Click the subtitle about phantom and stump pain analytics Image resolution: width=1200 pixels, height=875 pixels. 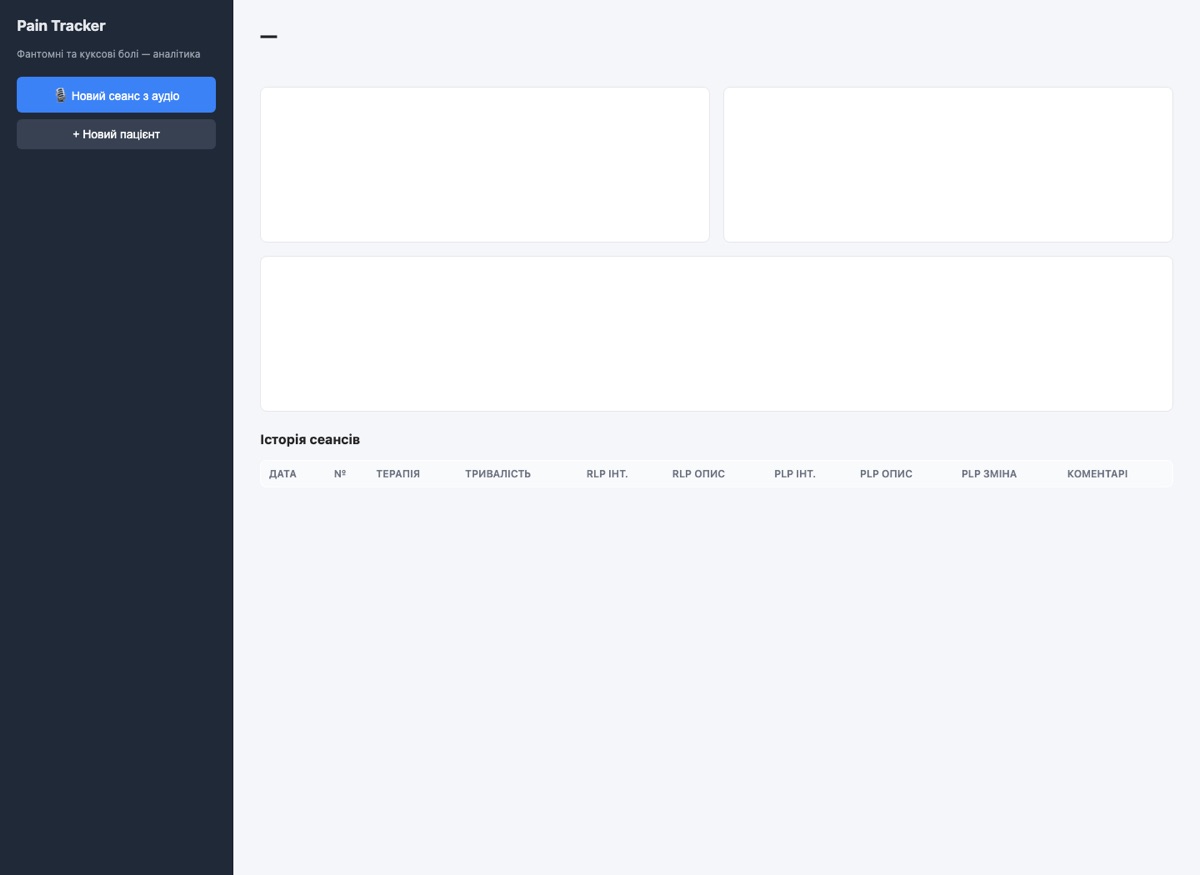point(108,54)
